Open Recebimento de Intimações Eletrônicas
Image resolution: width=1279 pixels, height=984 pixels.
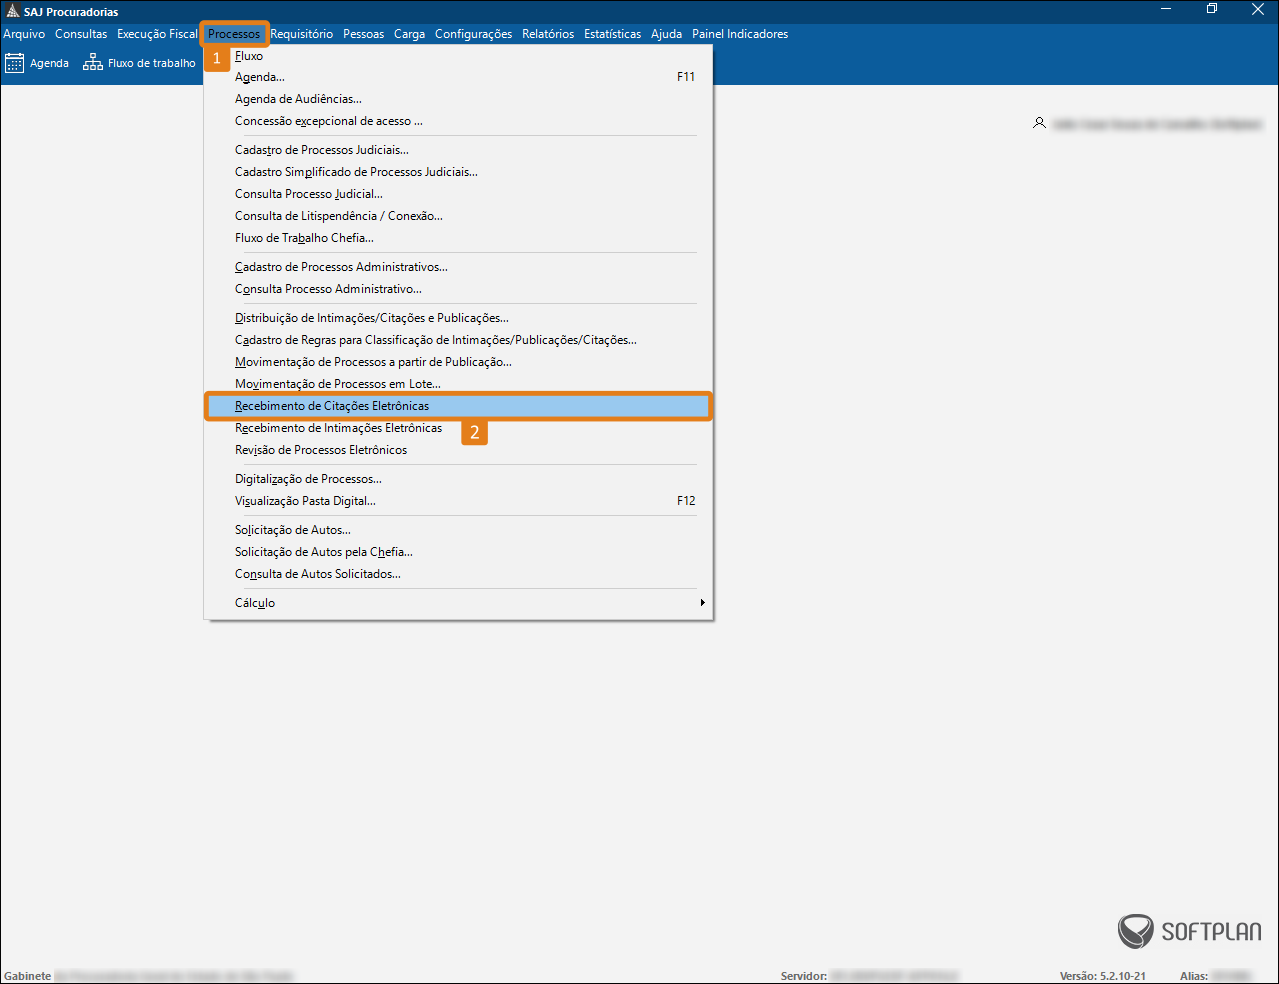[x=338, y=428]
